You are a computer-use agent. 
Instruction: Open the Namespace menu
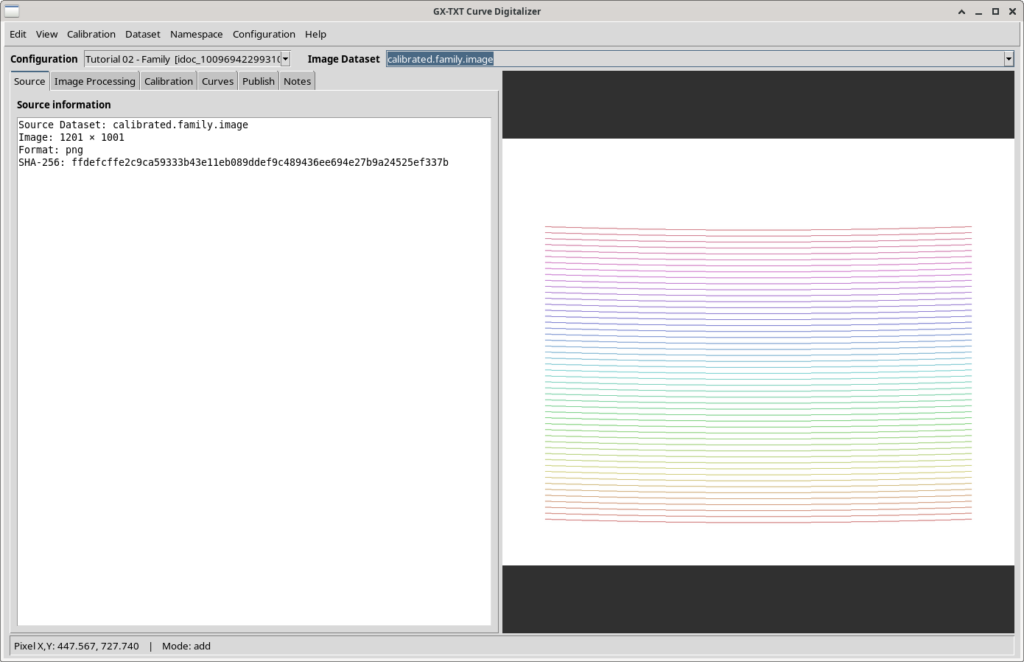click(x=196, y=34)
